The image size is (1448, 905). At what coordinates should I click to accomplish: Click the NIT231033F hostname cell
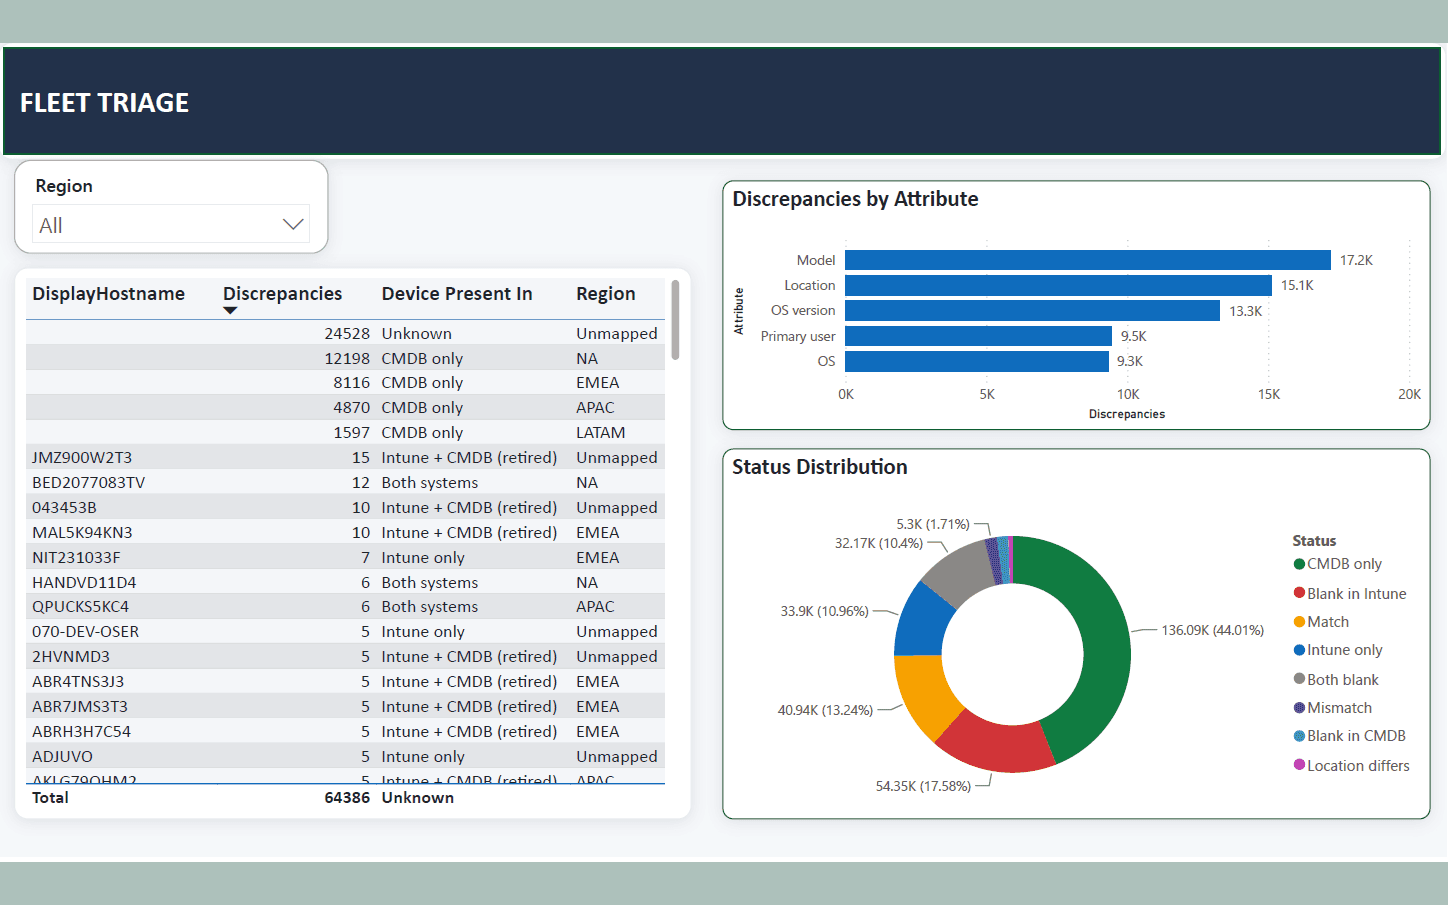tap(76, 558)
